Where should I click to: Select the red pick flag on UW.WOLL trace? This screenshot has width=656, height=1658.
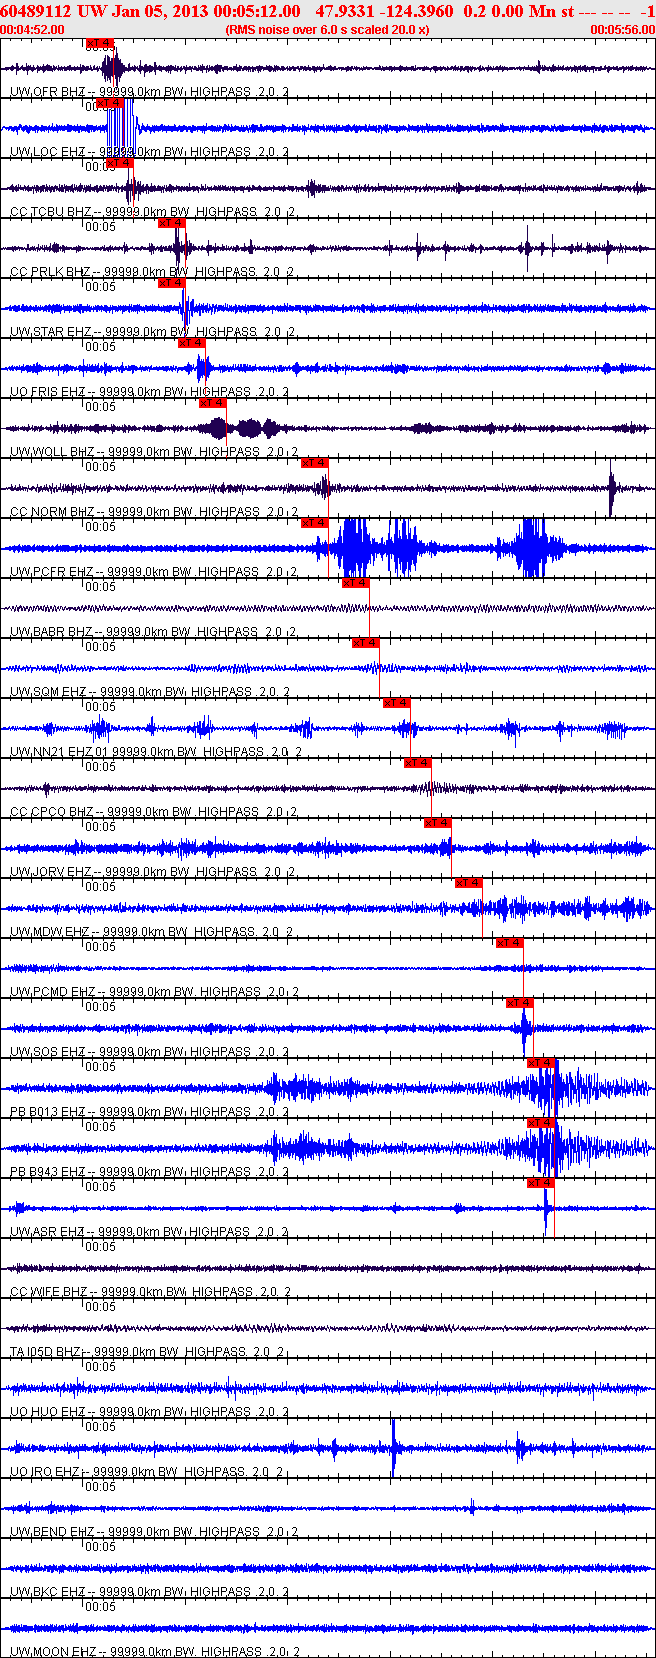(213, 403)
